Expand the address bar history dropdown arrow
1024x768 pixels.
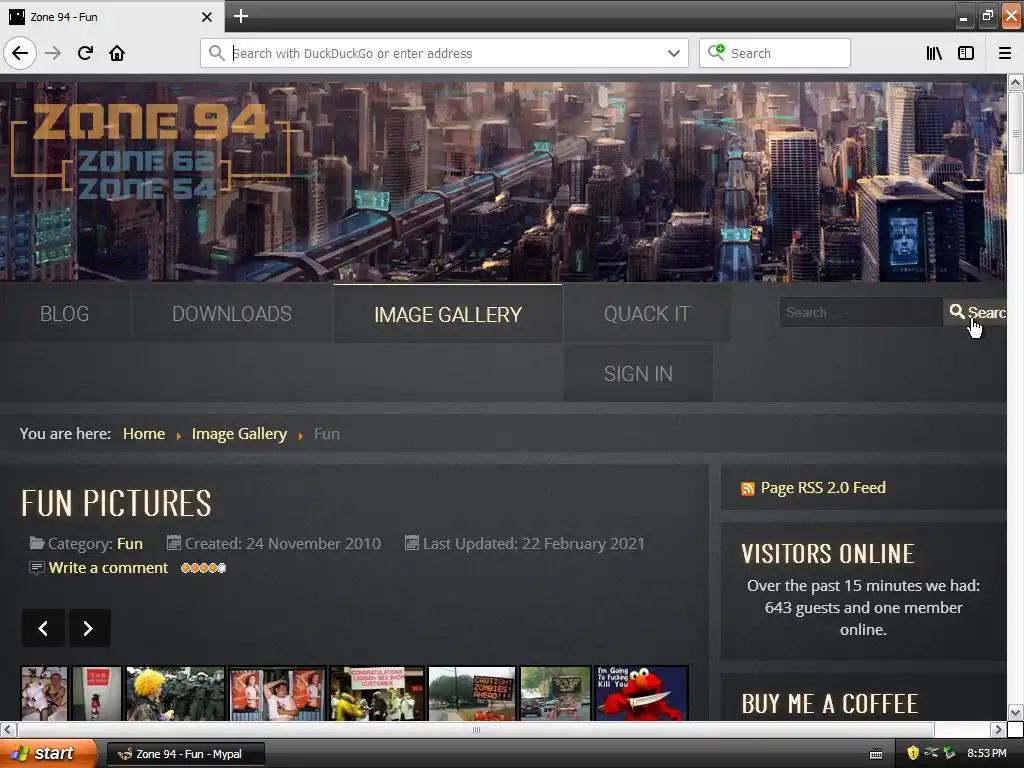pos(673,54)
